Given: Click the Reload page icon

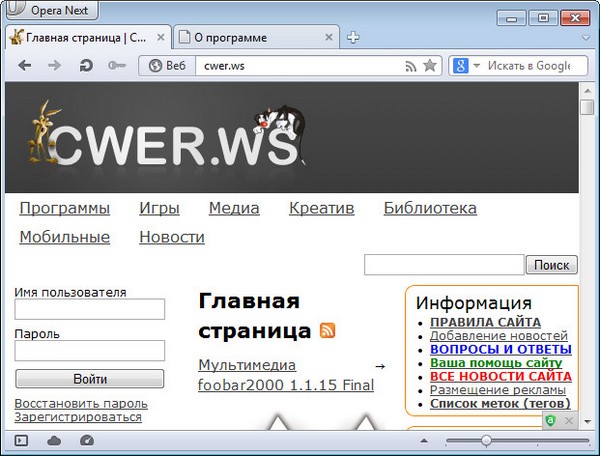Looking at the screenshot, I should click(85, 66).
